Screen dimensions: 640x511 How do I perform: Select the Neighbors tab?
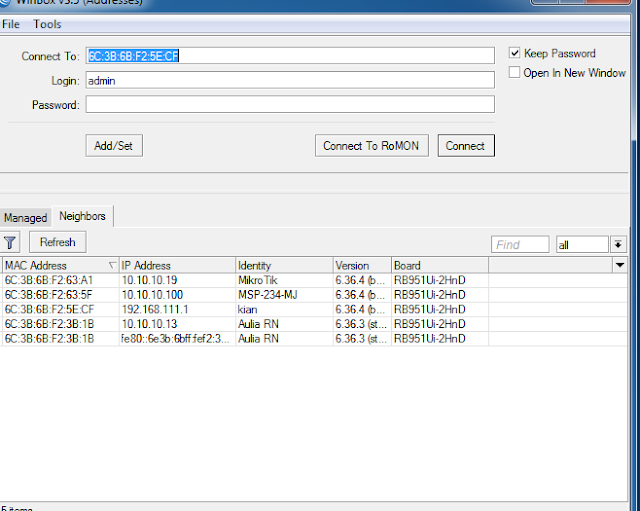click(82, 216)
